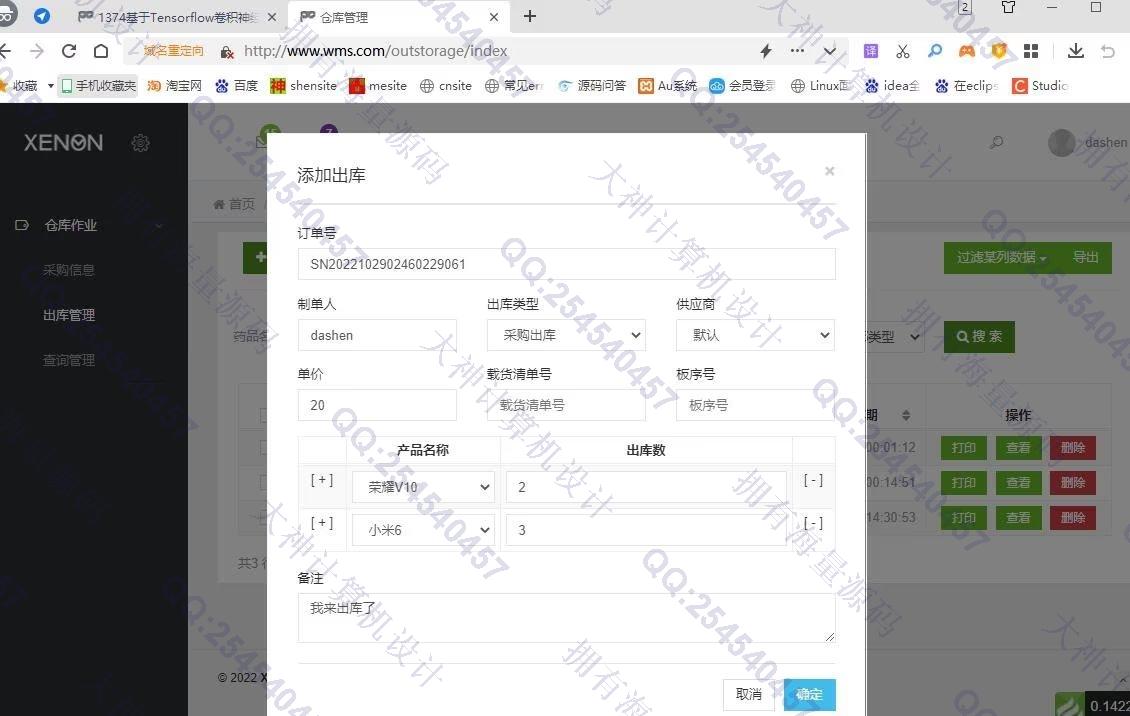This screenshot has height=716, width=1130.
Task: Click the scissors screenshot icon
Action: coord(902,51)
